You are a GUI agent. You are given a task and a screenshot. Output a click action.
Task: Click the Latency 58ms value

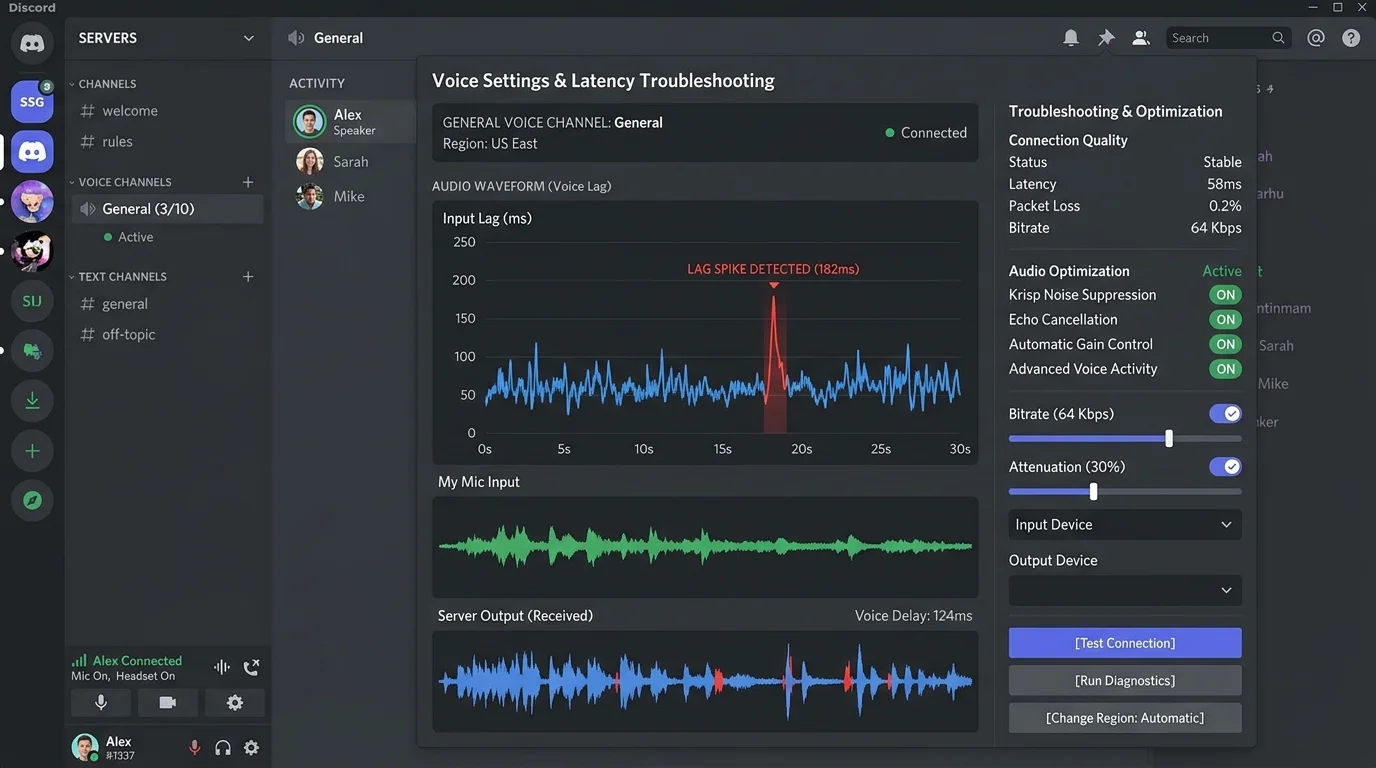click(1224, 184)
